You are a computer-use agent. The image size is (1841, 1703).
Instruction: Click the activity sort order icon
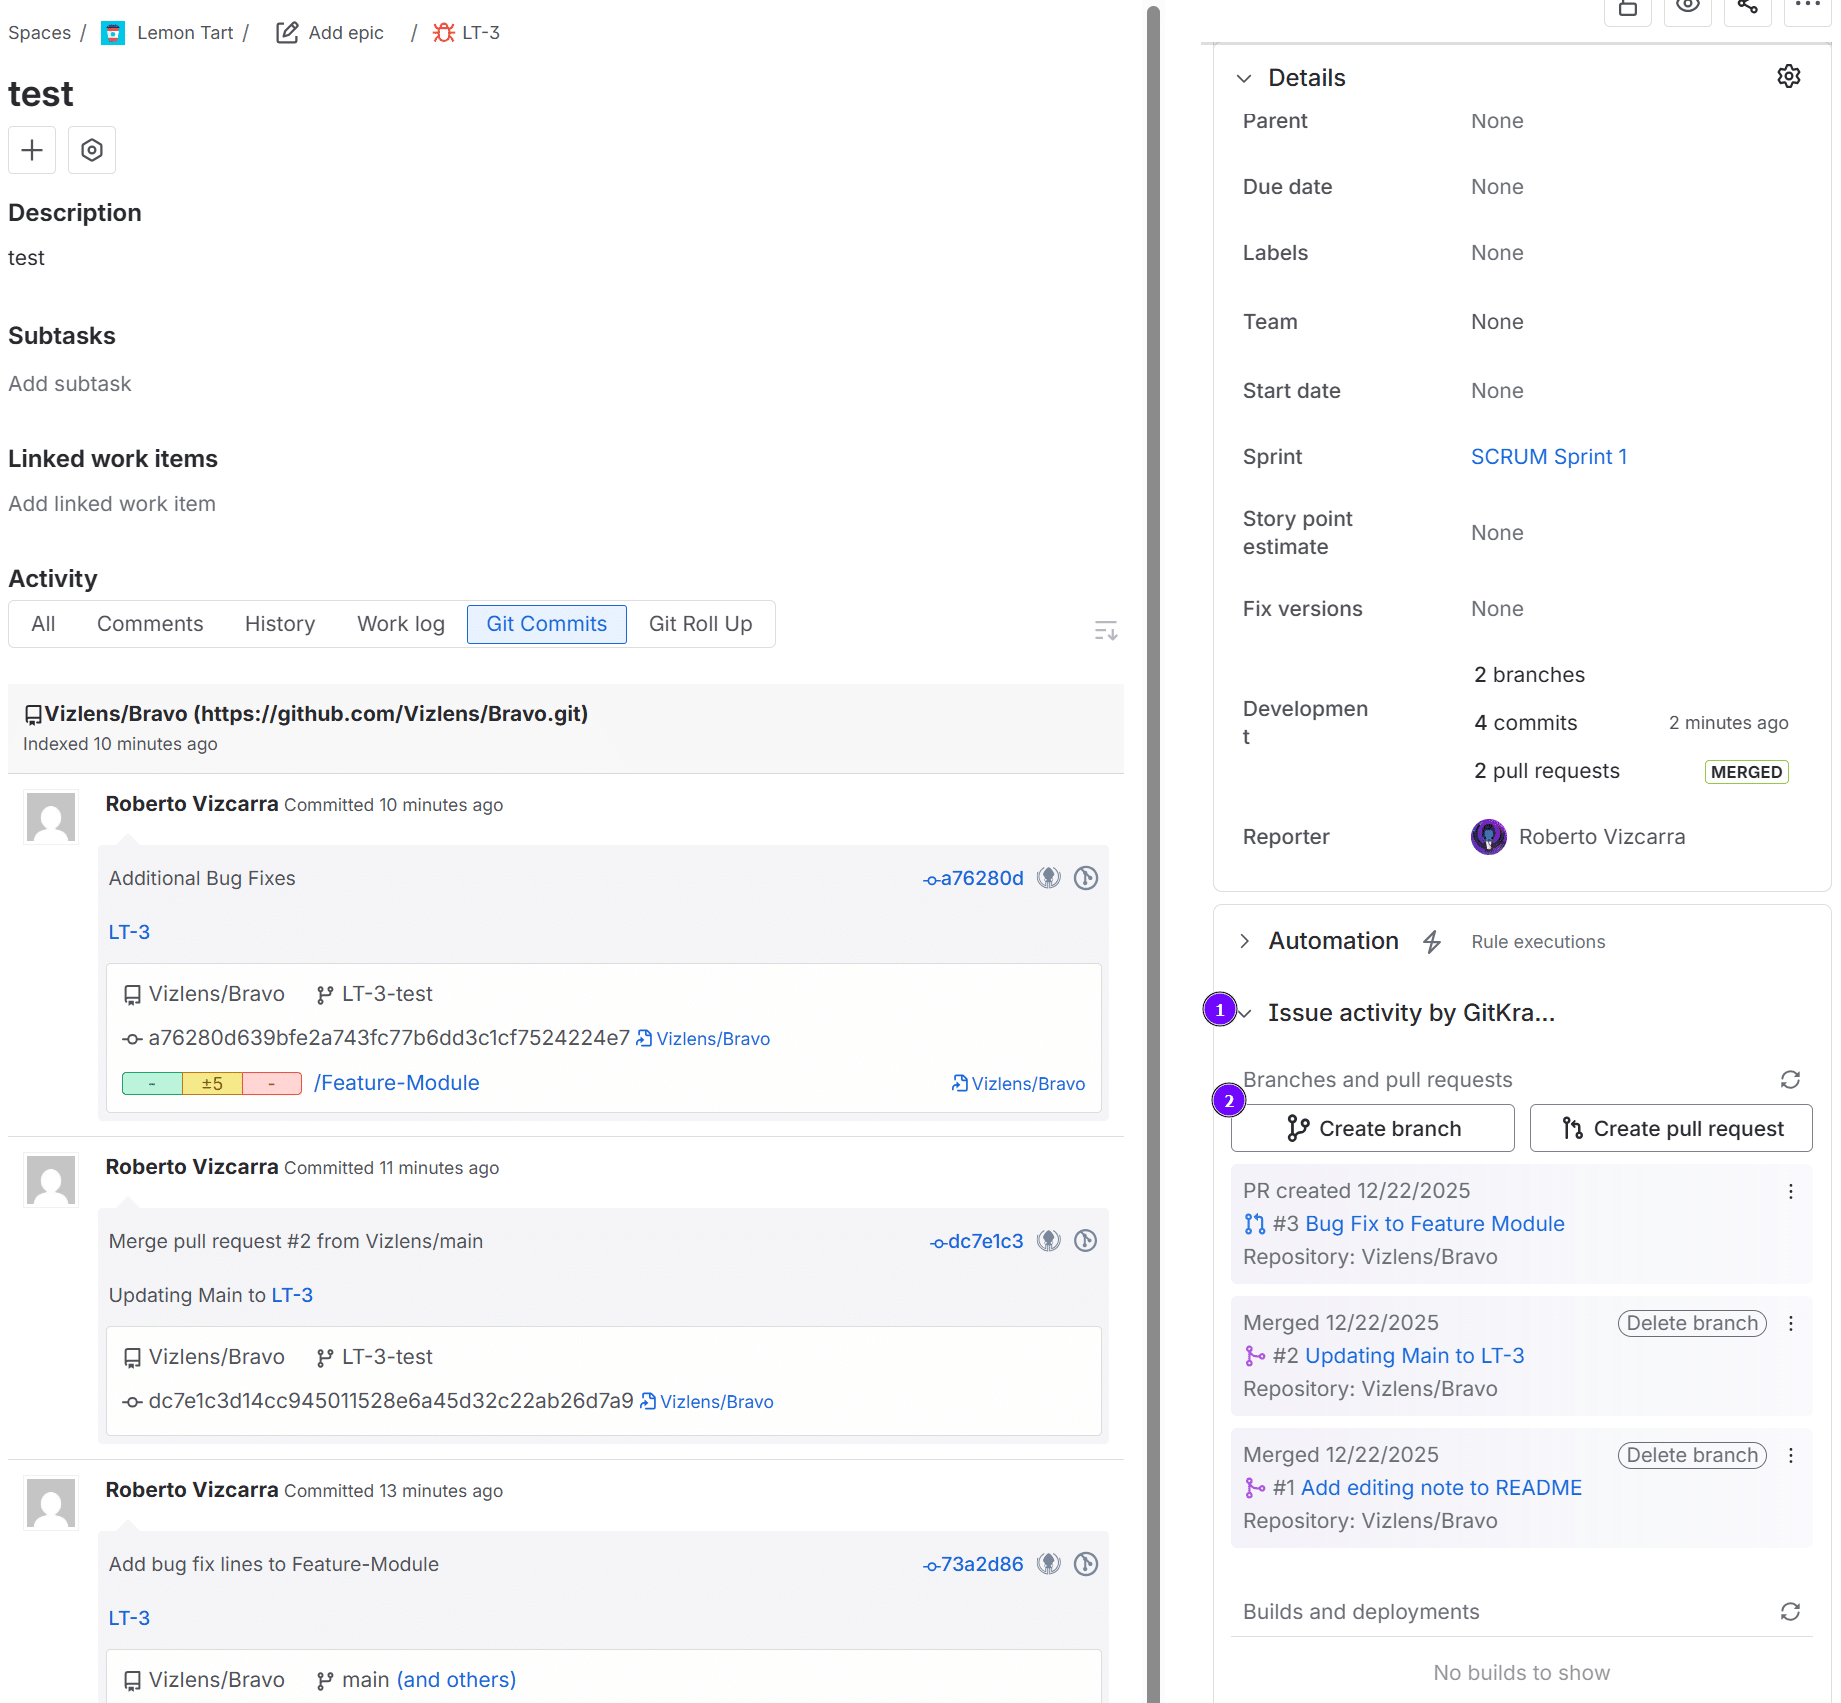(1105, 630)
